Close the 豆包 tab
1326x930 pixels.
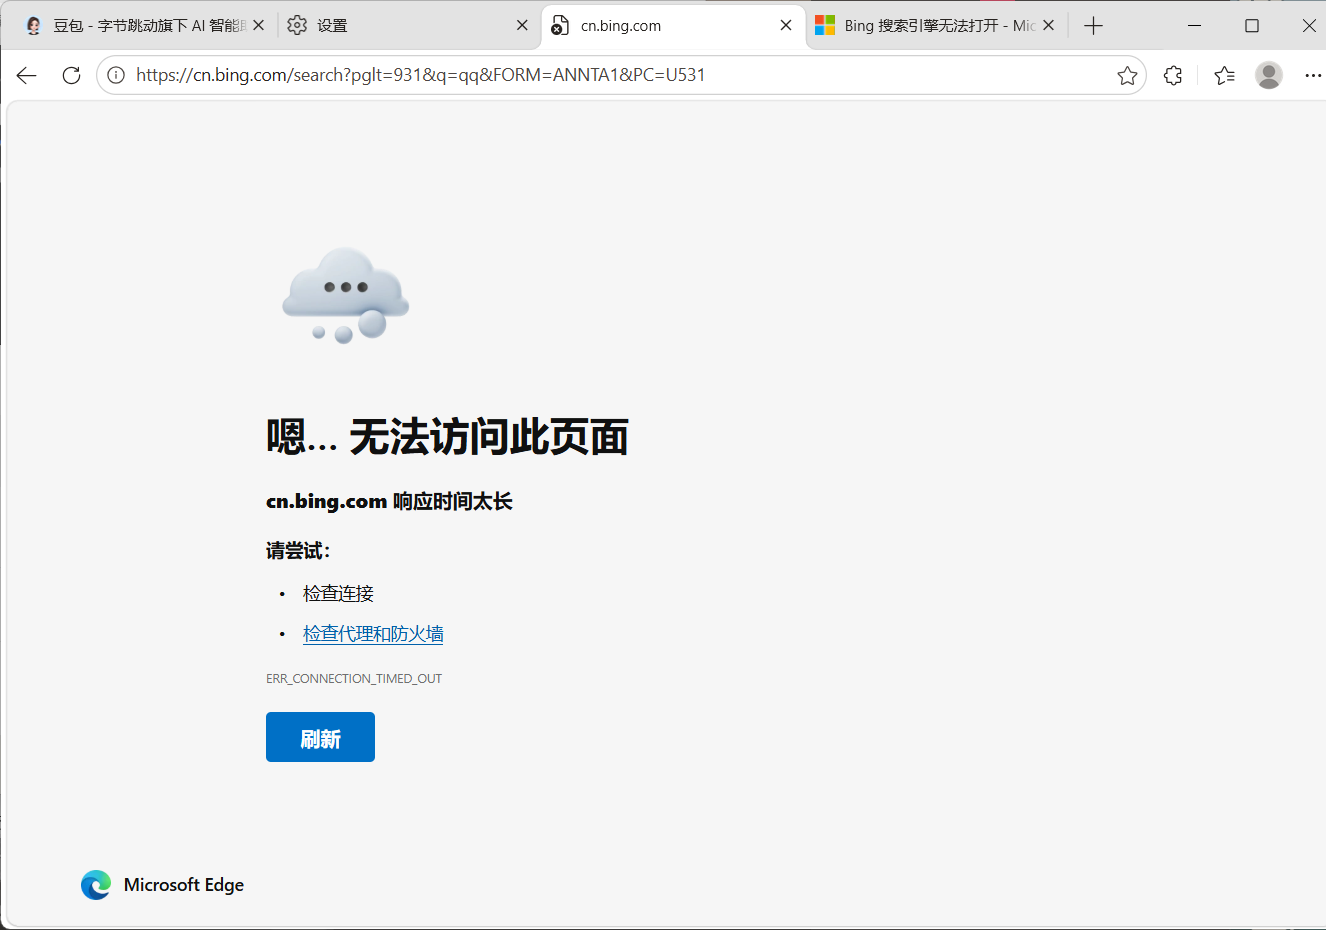point(259,26)
